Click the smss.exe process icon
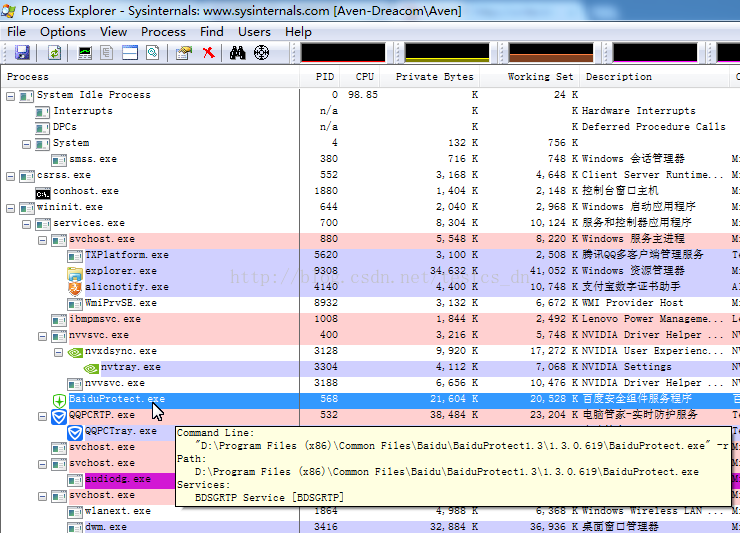The height and width of the screenshot is (533, 740). (x=59, y=161)
